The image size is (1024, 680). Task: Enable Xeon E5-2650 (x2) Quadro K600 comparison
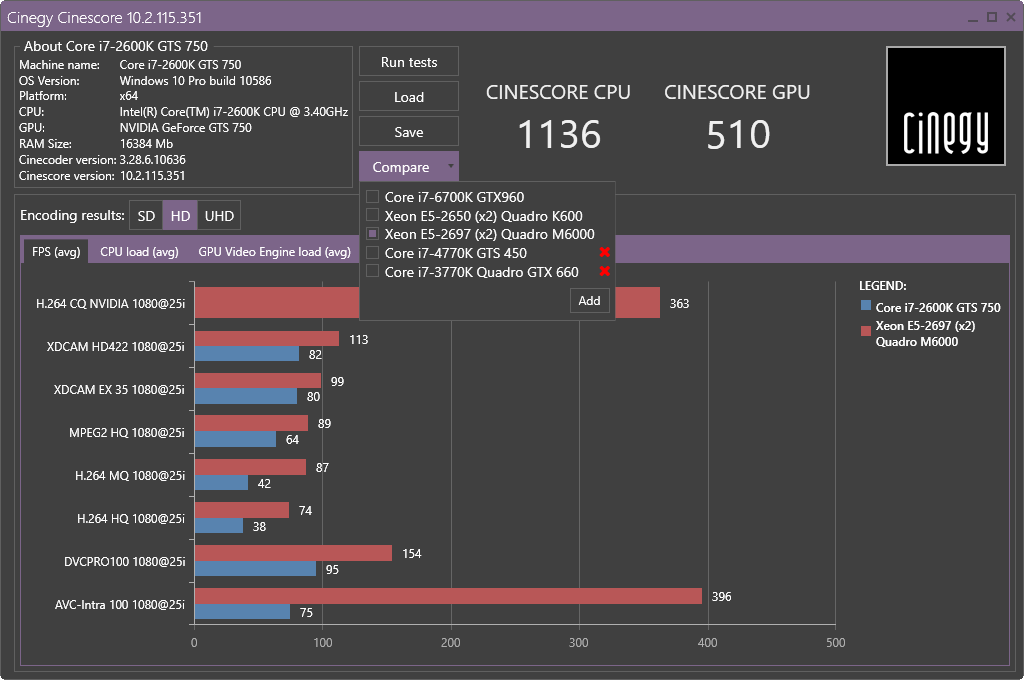click(x=372, y=215)
